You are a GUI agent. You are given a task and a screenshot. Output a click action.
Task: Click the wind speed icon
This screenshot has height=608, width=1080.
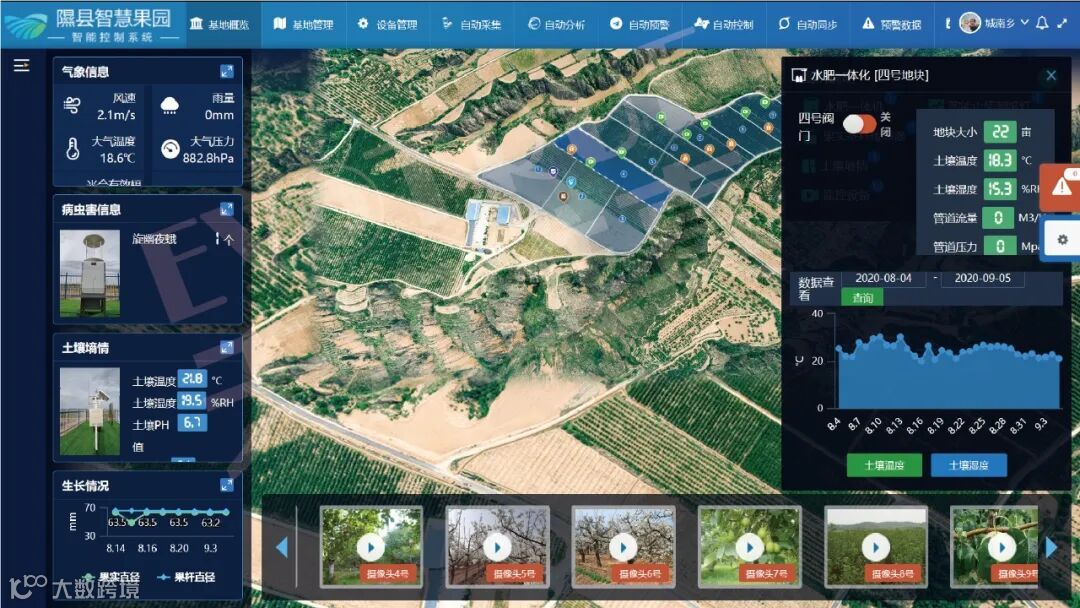tap(72, 105)
